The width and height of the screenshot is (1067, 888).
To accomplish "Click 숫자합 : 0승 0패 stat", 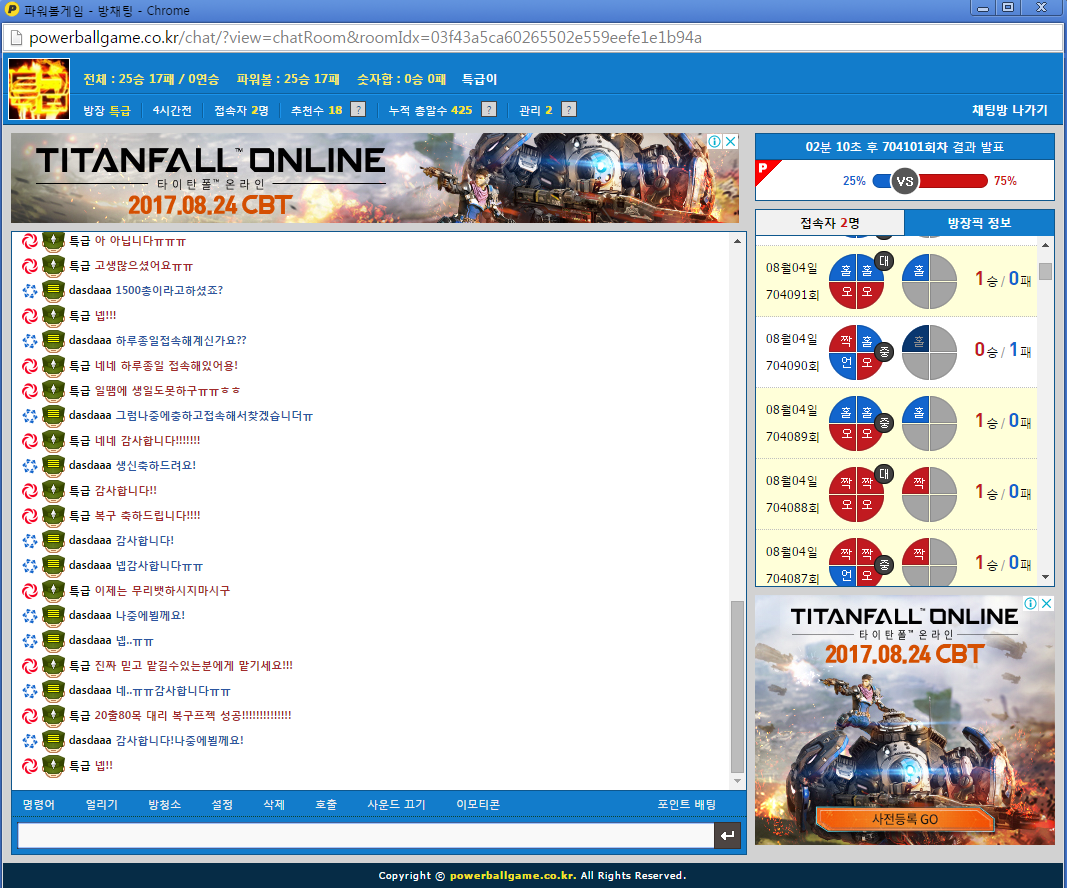I will coord(401,79).
